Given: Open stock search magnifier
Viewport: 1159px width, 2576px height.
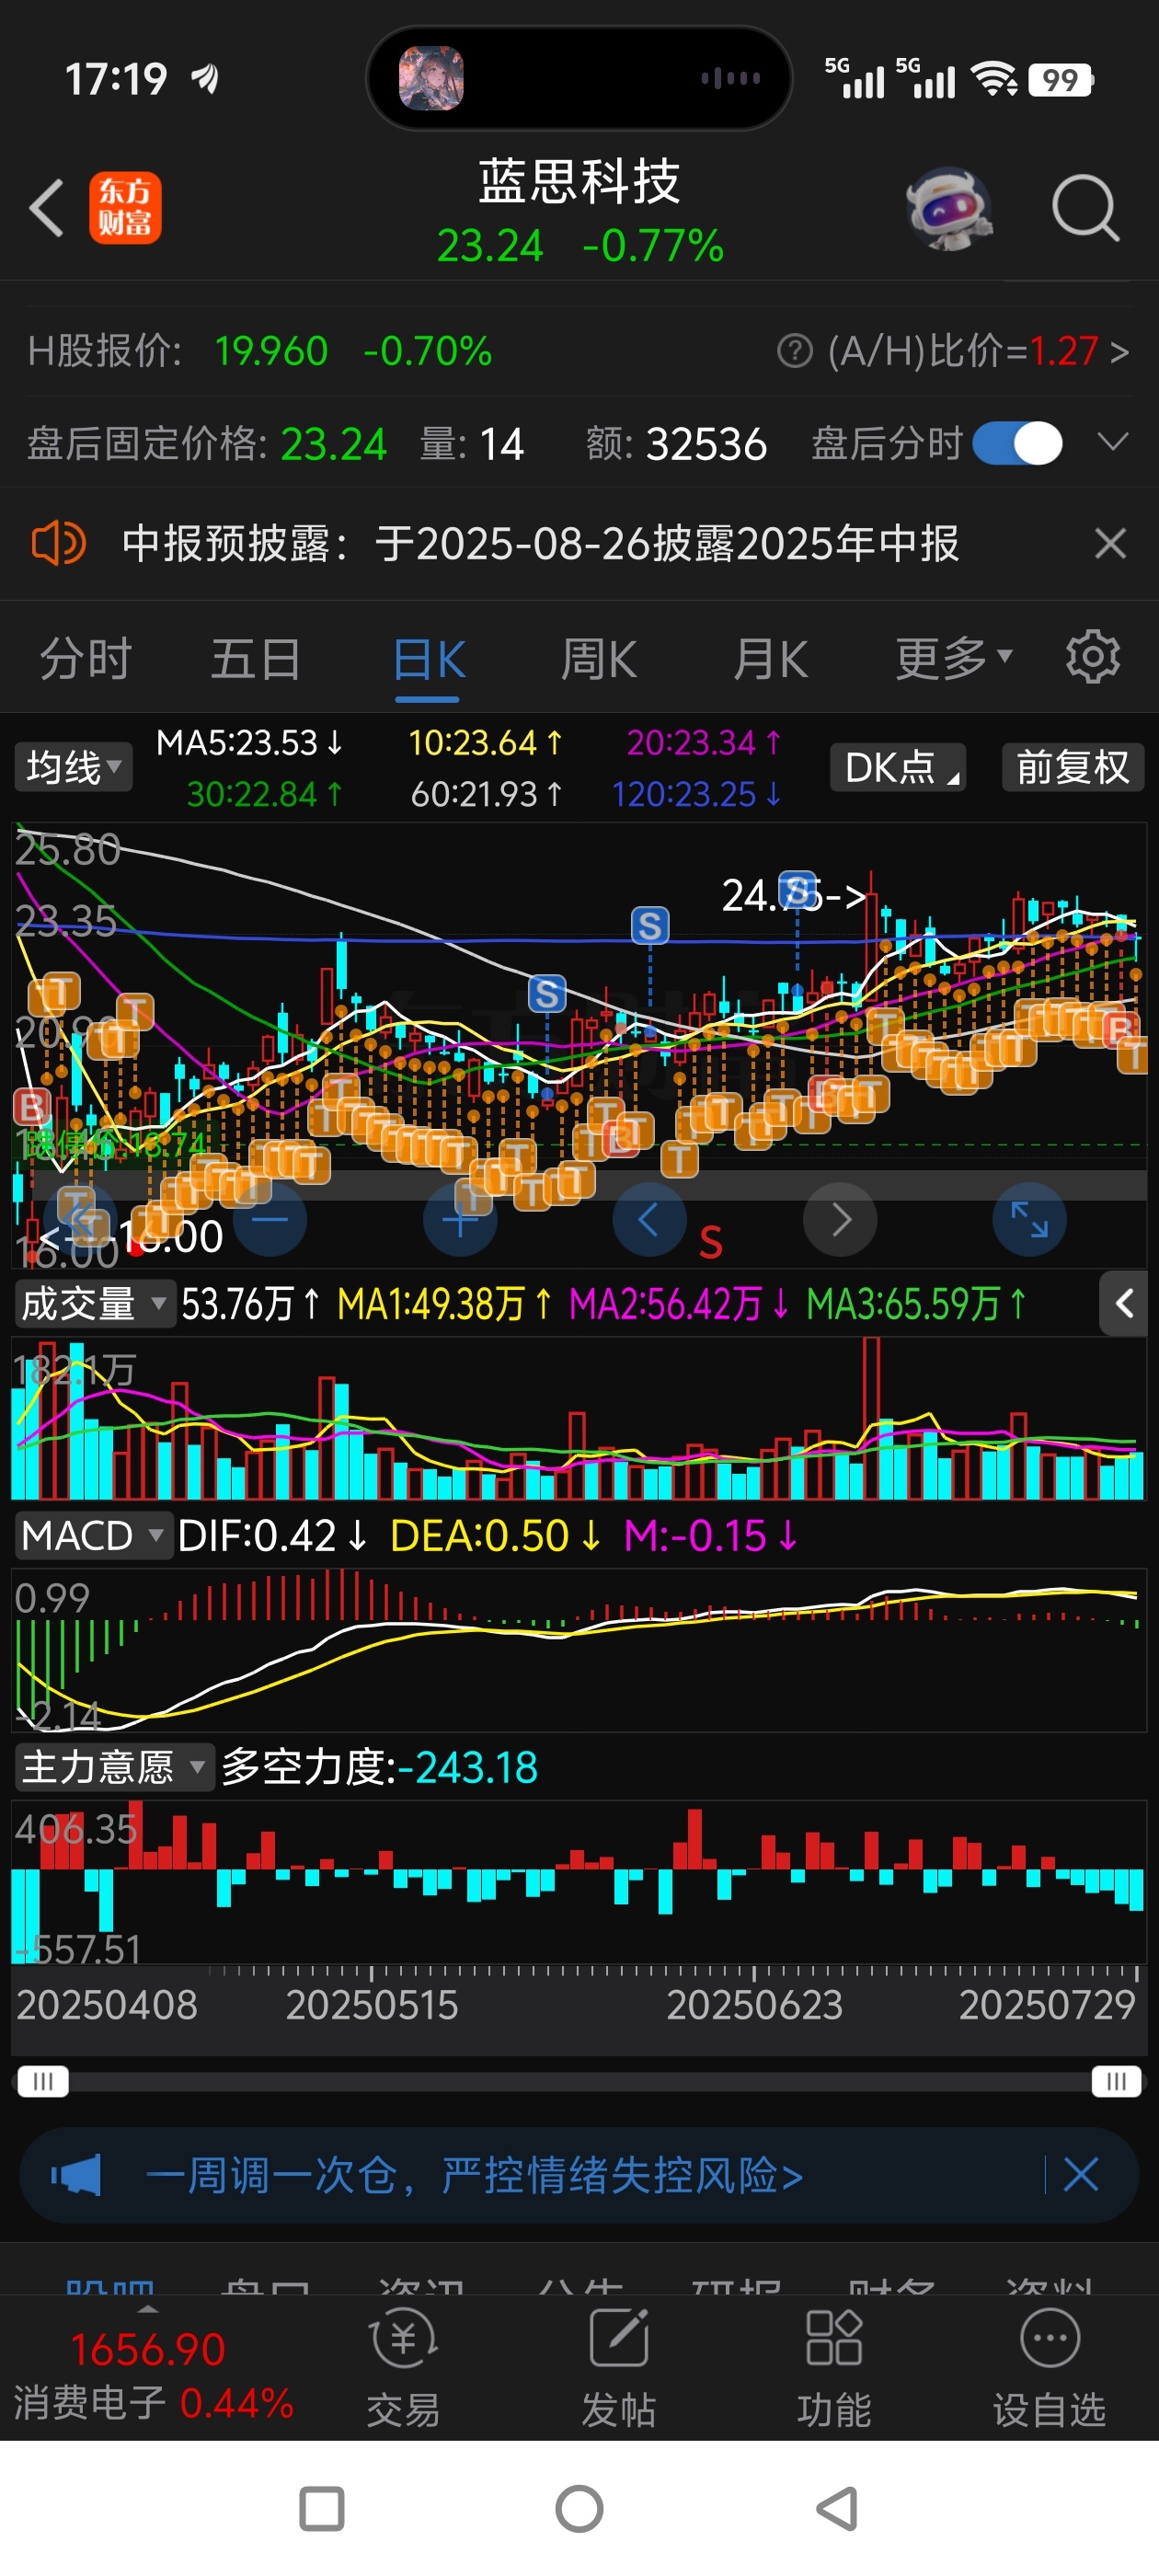Looking at the screenshot, I should point(1085,208).
